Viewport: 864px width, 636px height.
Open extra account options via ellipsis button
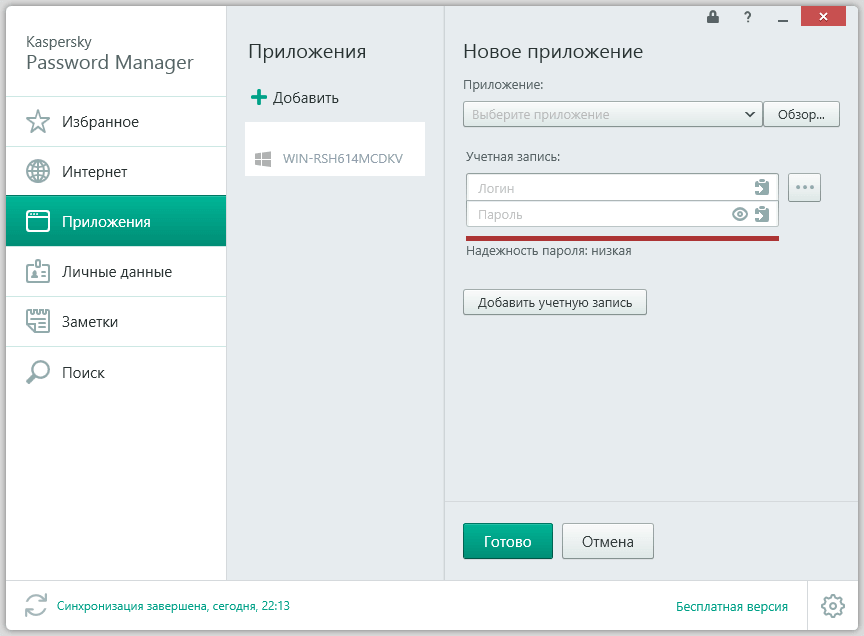804,187
